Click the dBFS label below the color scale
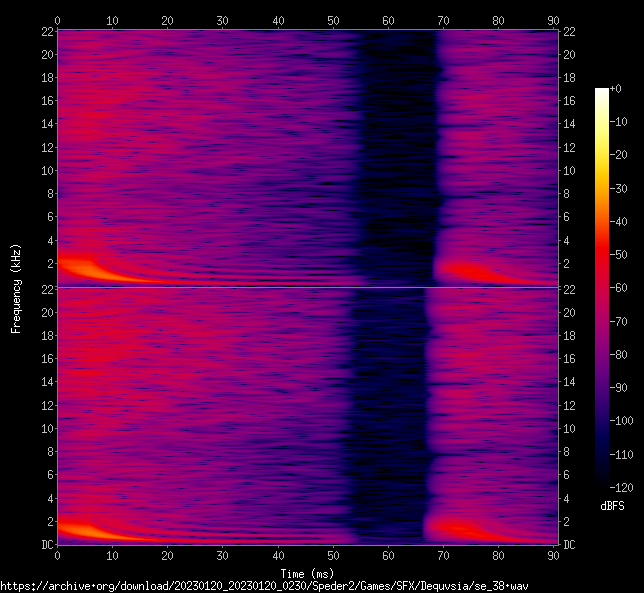 [x=612, y=506]
